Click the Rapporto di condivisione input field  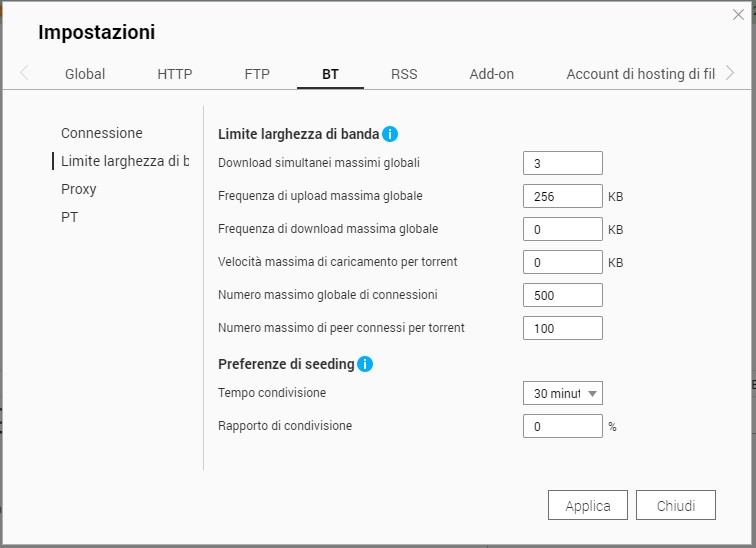click(x=562, y=426)
